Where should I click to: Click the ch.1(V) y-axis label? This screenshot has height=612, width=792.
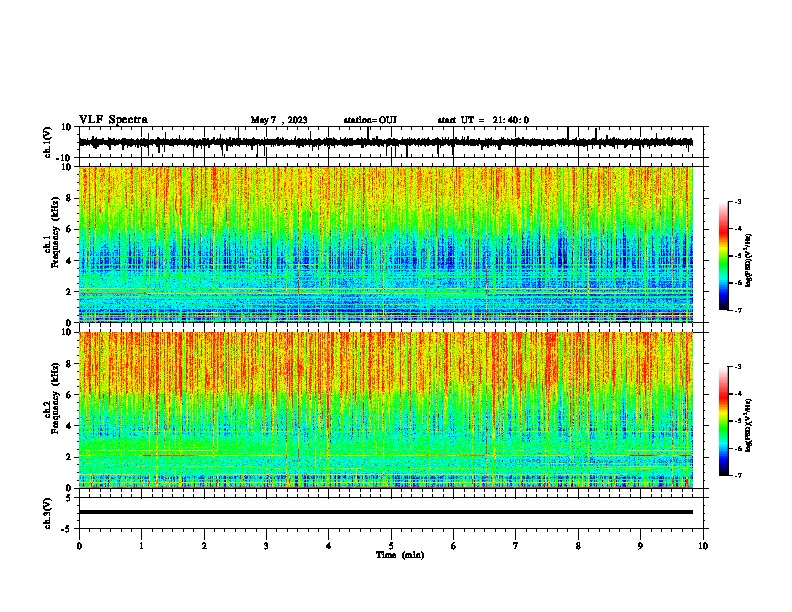pyautogui.click(x=47, y=142)
